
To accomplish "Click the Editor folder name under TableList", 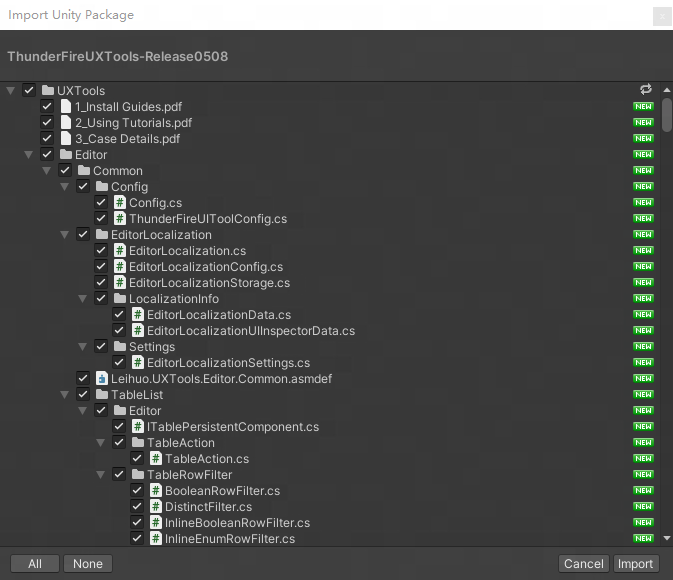I will coord(145,411).
